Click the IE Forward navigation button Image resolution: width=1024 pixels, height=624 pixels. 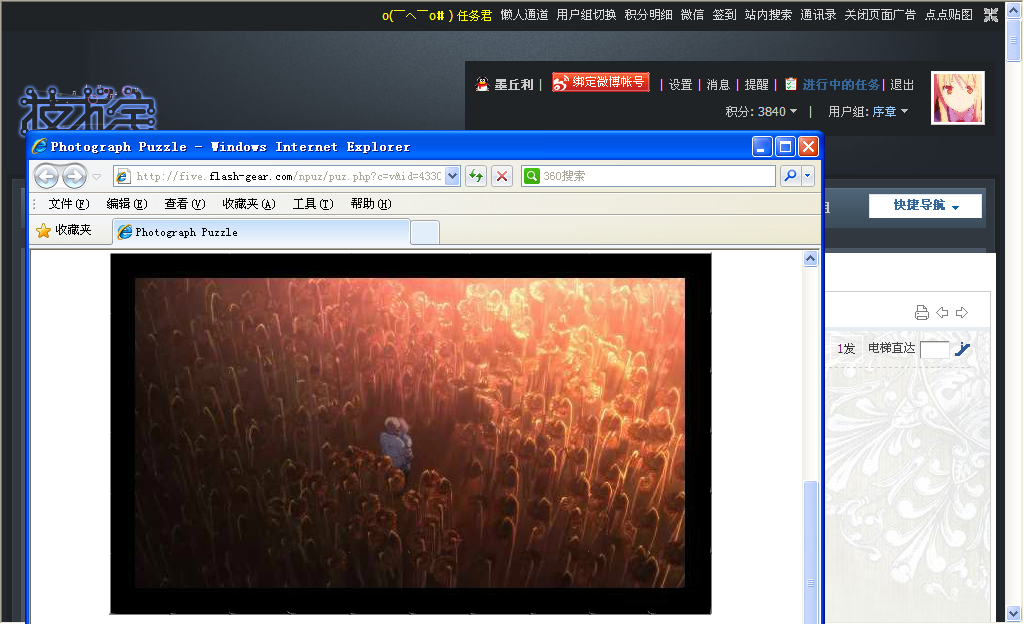(74, 177)
